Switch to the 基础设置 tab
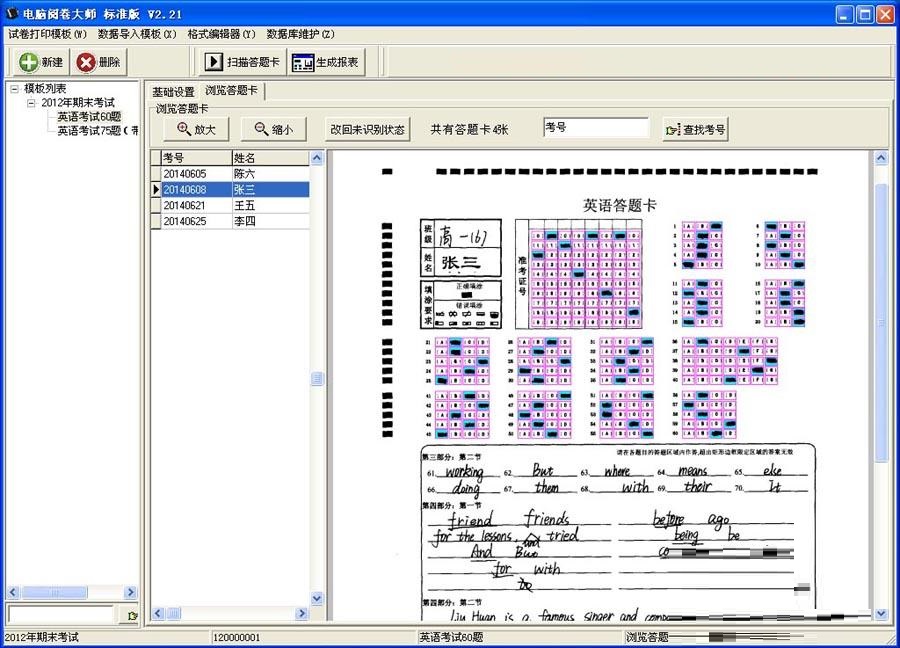The height and width of the screenshot is (648, 900). (x=177, y=90)
